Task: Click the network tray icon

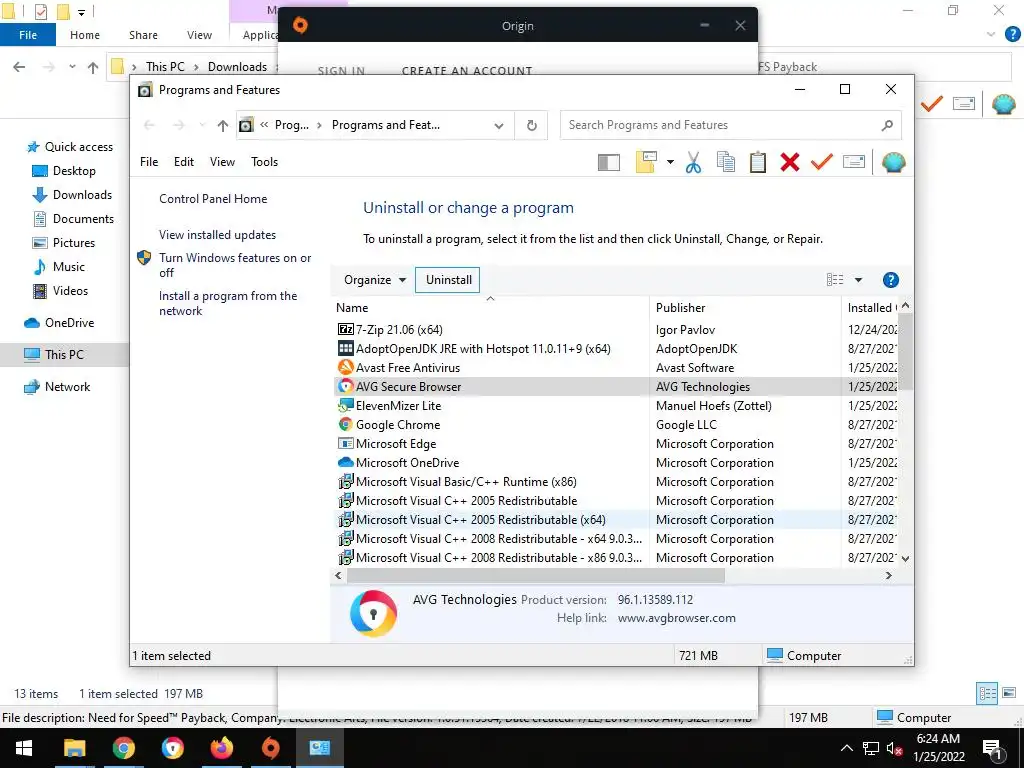Action: (x=871, y=748)
